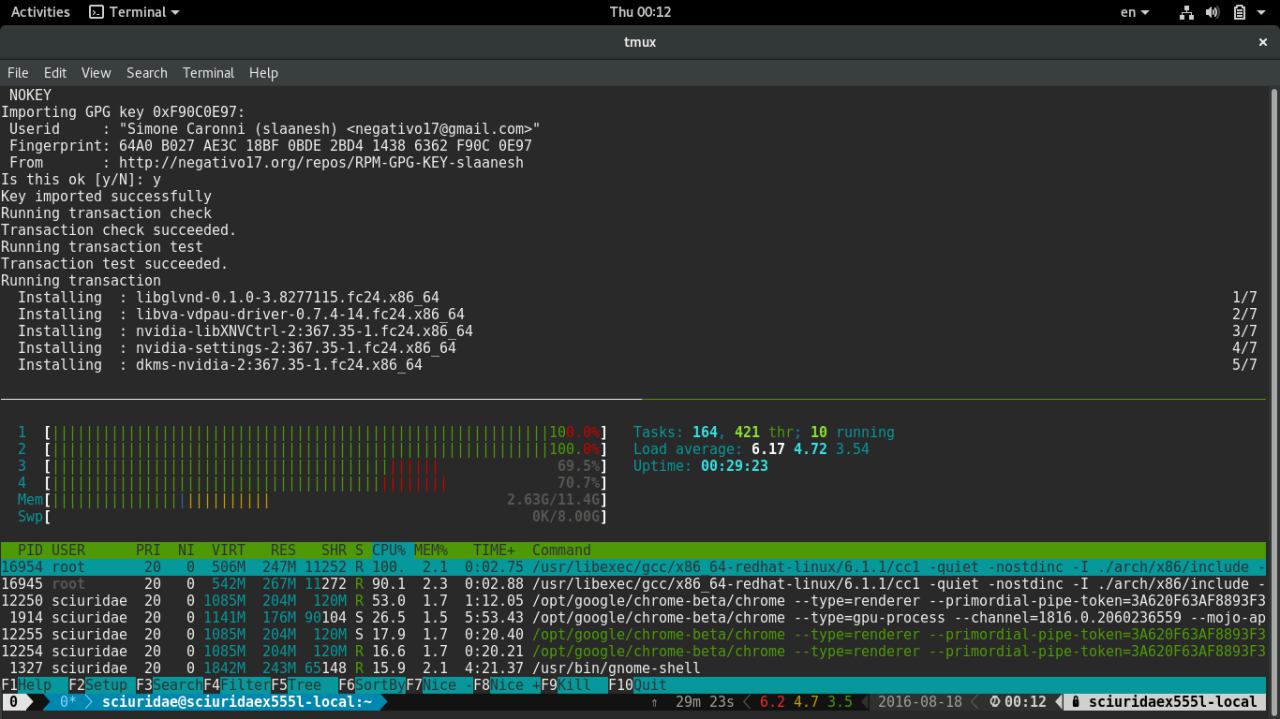Open the View menu
This screenshot has height=719, width=1280.
[x=96, y=73]
